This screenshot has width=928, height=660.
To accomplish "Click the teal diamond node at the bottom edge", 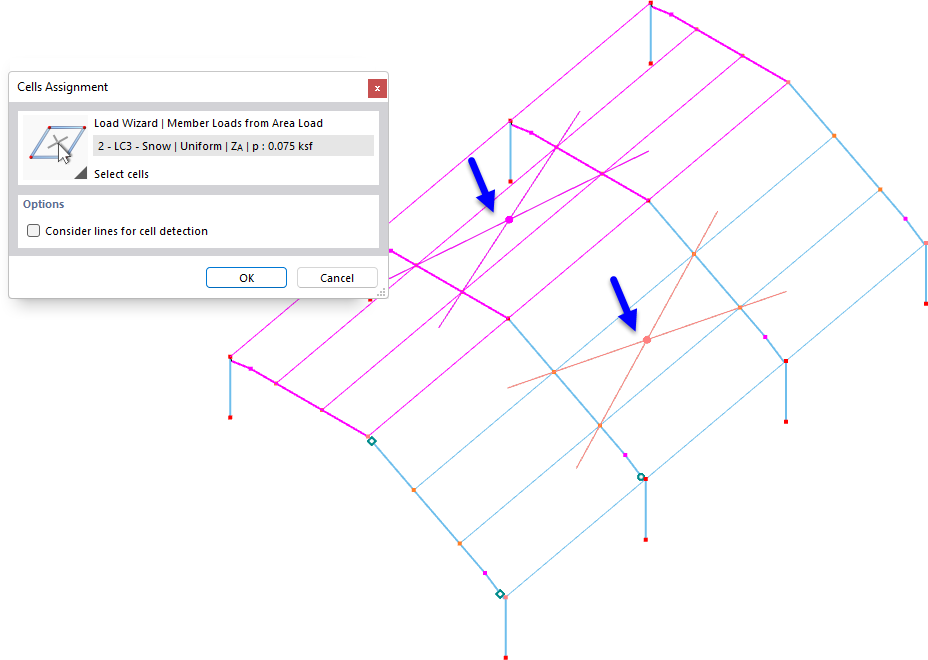I will click(x=500, y=594).
